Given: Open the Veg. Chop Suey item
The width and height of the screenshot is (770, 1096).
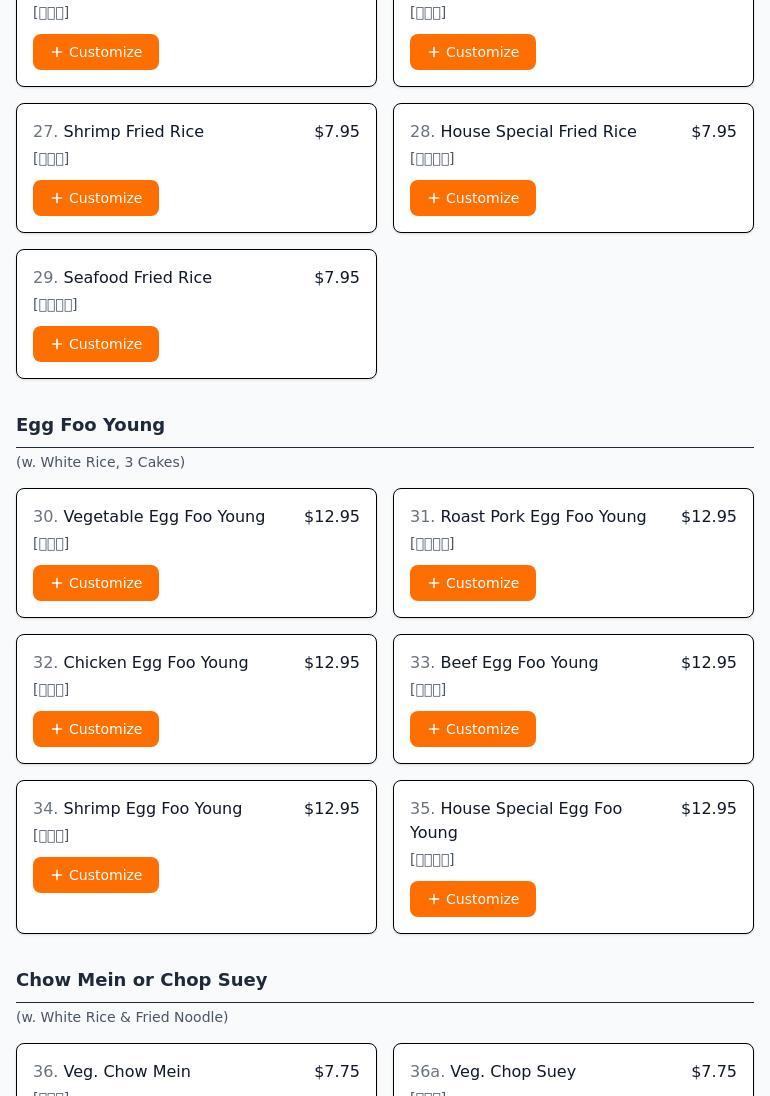Looking at the screenshot, I should [x=512, y=1071].
